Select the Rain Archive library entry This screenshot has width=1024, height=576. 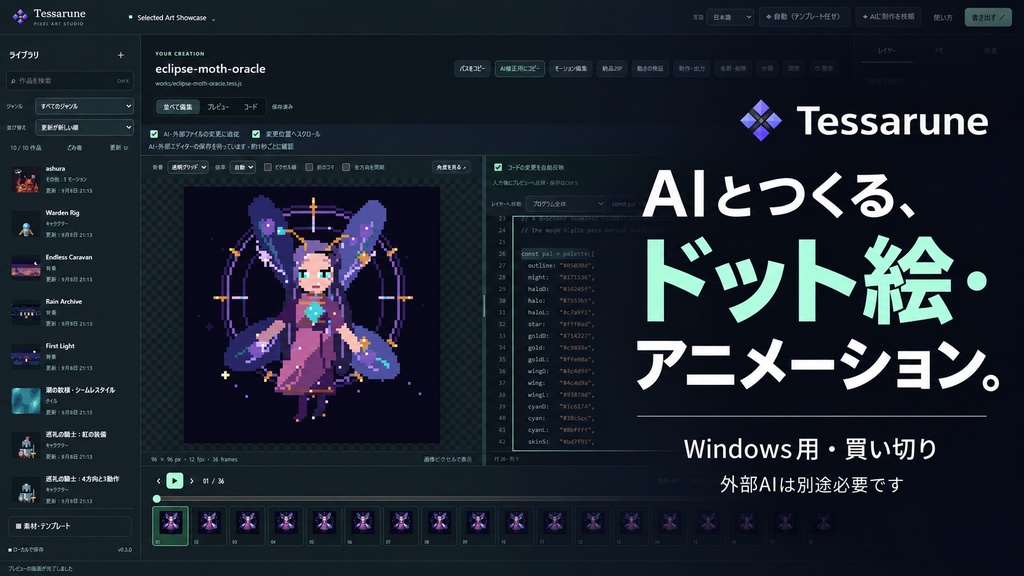pyautogui.click(x=71, y=312)
